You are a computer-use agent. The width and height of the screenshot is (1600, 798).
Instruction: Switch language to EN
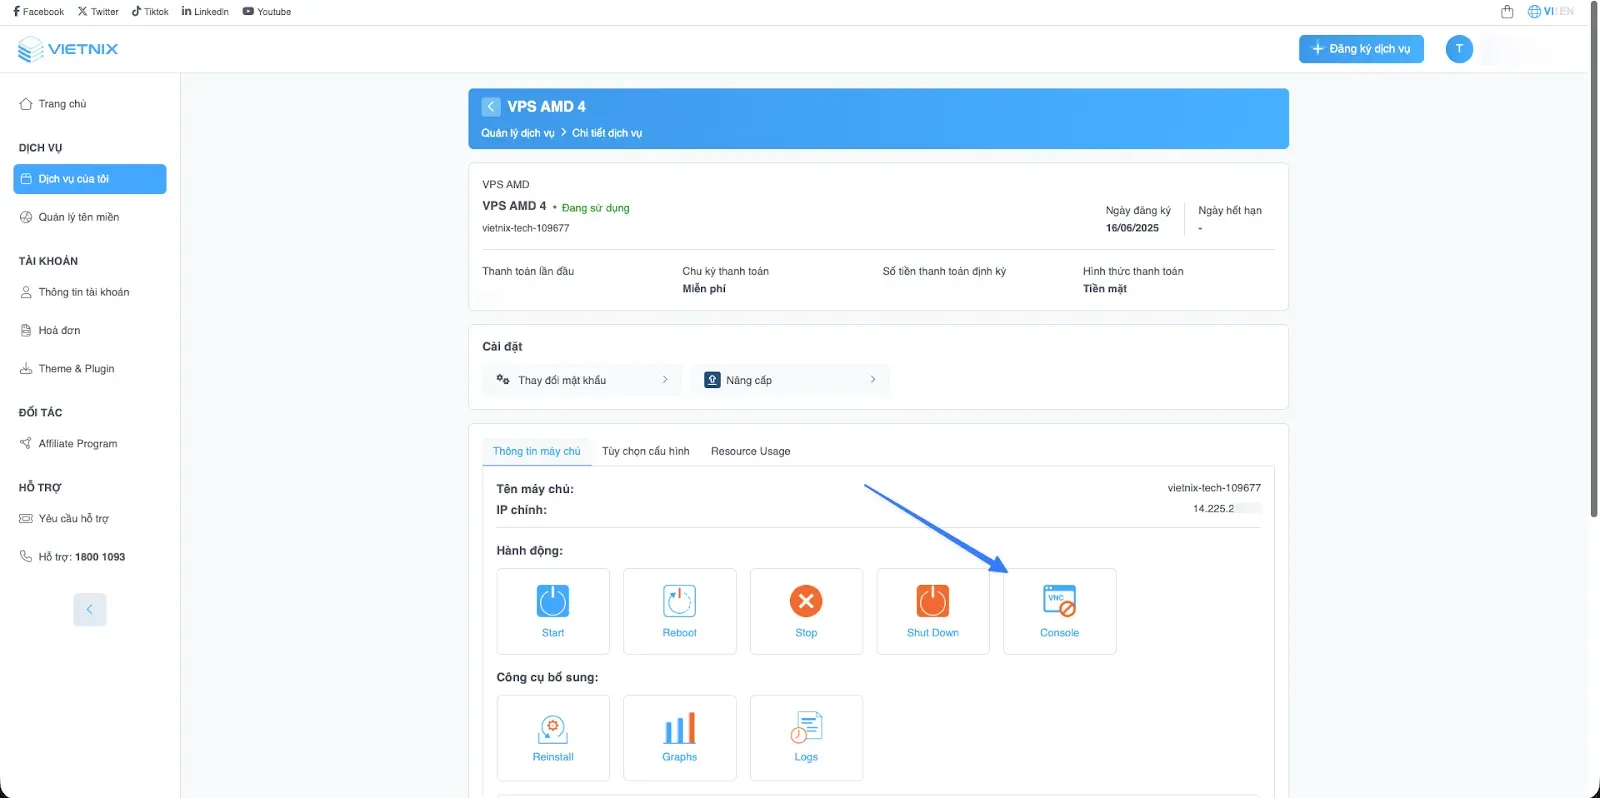tap(1566, 12)
